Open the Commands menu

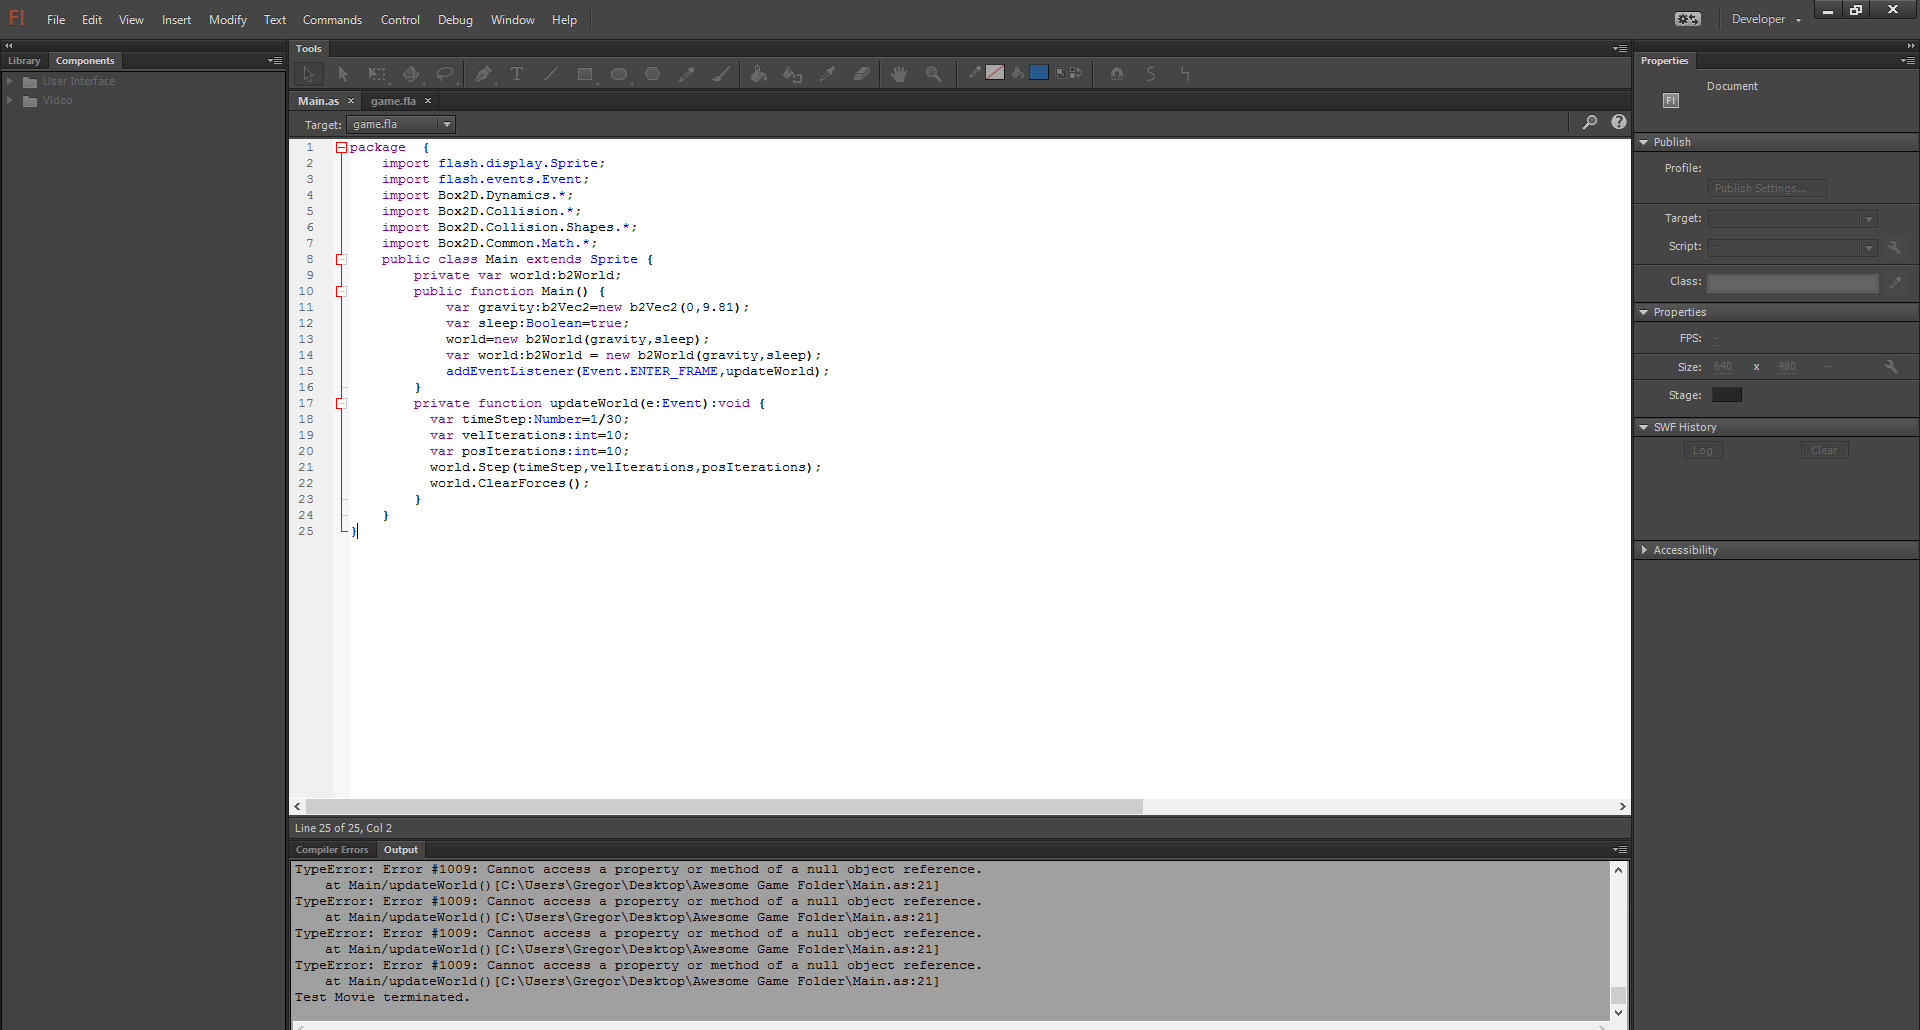332,20
